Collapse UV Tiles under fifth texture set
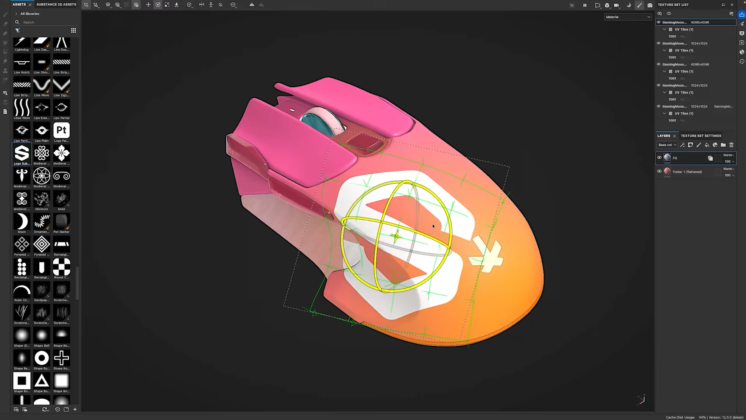746x420 pixels. (x=665, y=114)
